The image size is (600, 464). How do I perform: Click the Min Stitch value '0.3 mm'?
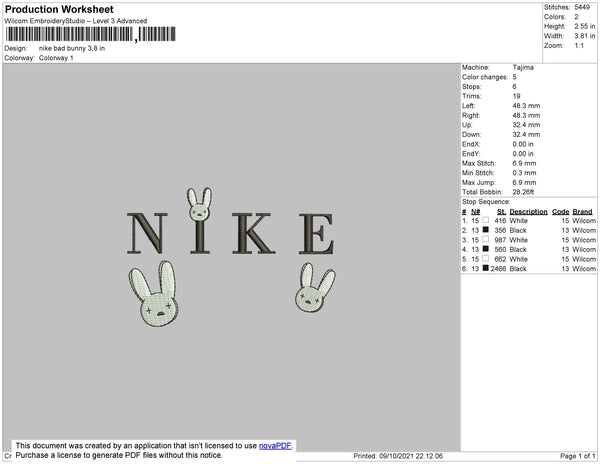524,173
